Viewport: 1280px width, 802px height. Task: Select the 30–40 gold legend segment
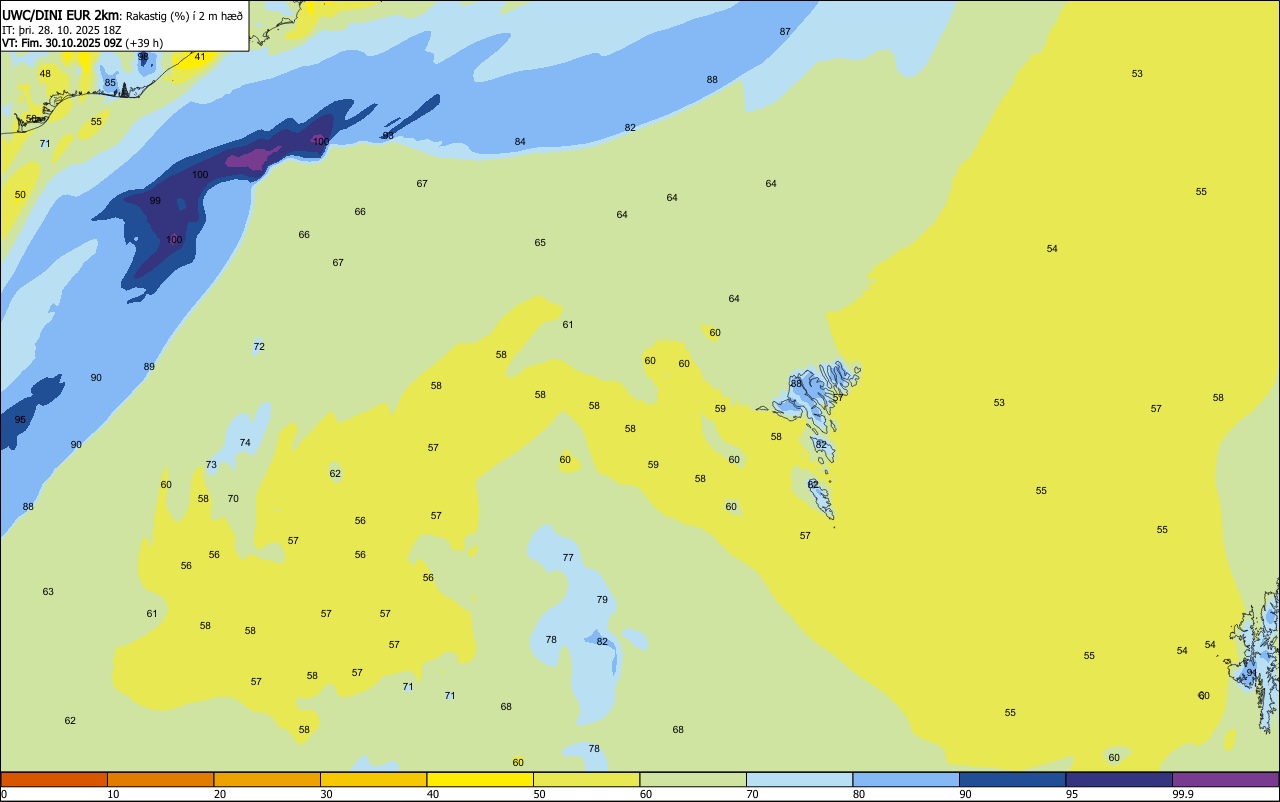click(x=373, y=779)
